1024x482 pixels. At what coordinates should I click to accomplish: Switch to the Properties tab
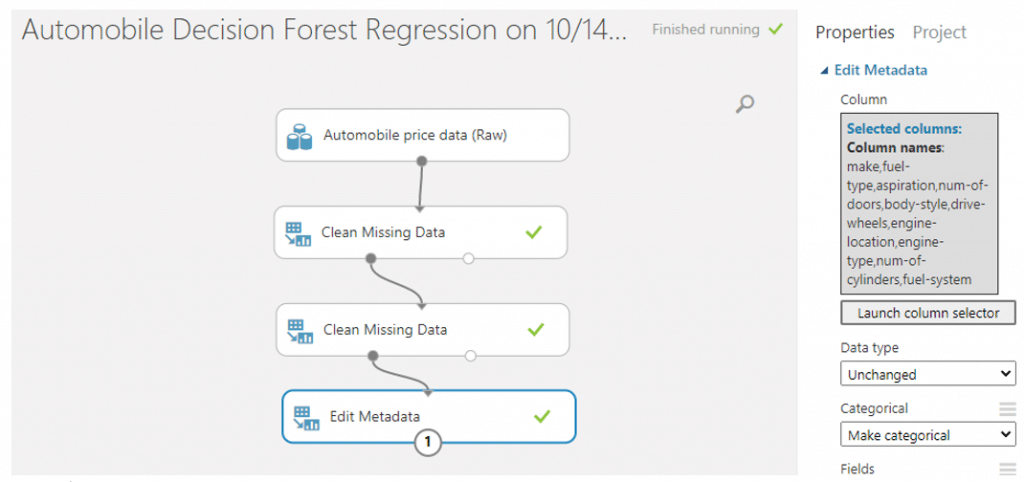tap(855, 32)
